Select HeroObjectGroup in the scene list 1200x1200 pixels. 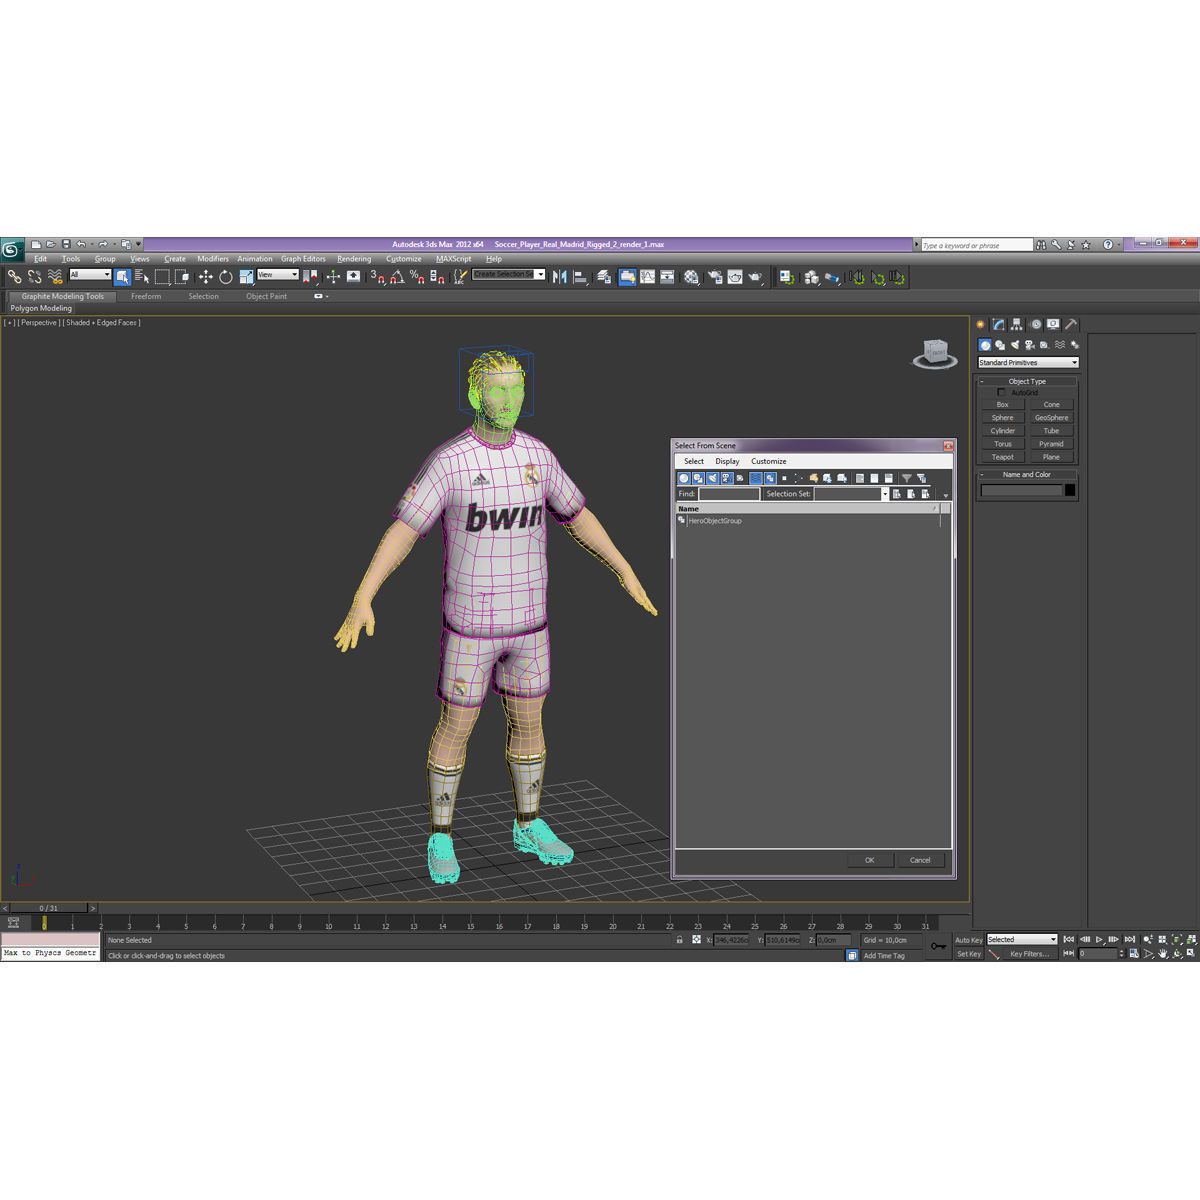point(715,521)
